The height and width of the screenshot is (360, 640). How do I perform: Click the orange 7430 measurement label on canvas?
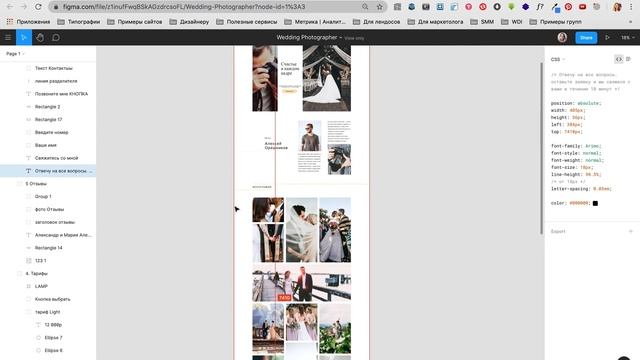[284, 298]
